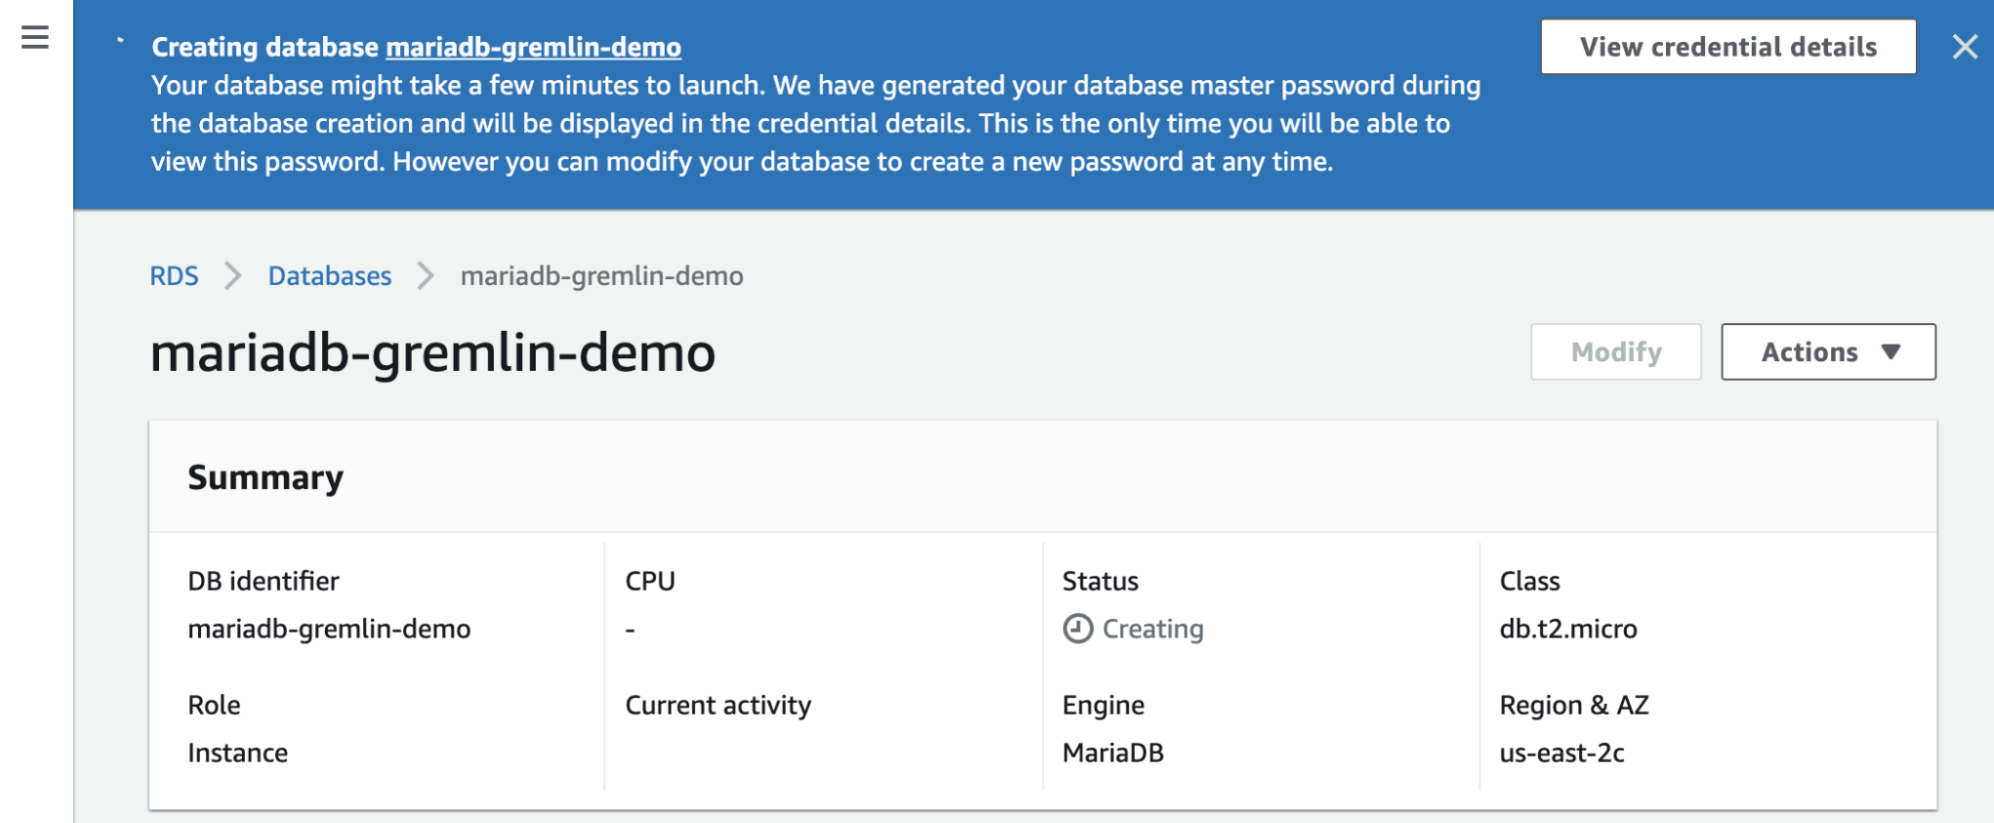Click the mariadb-gremlin-demo breadcrumb text
The image size is (1994, 823).
(x=601, y=276)
